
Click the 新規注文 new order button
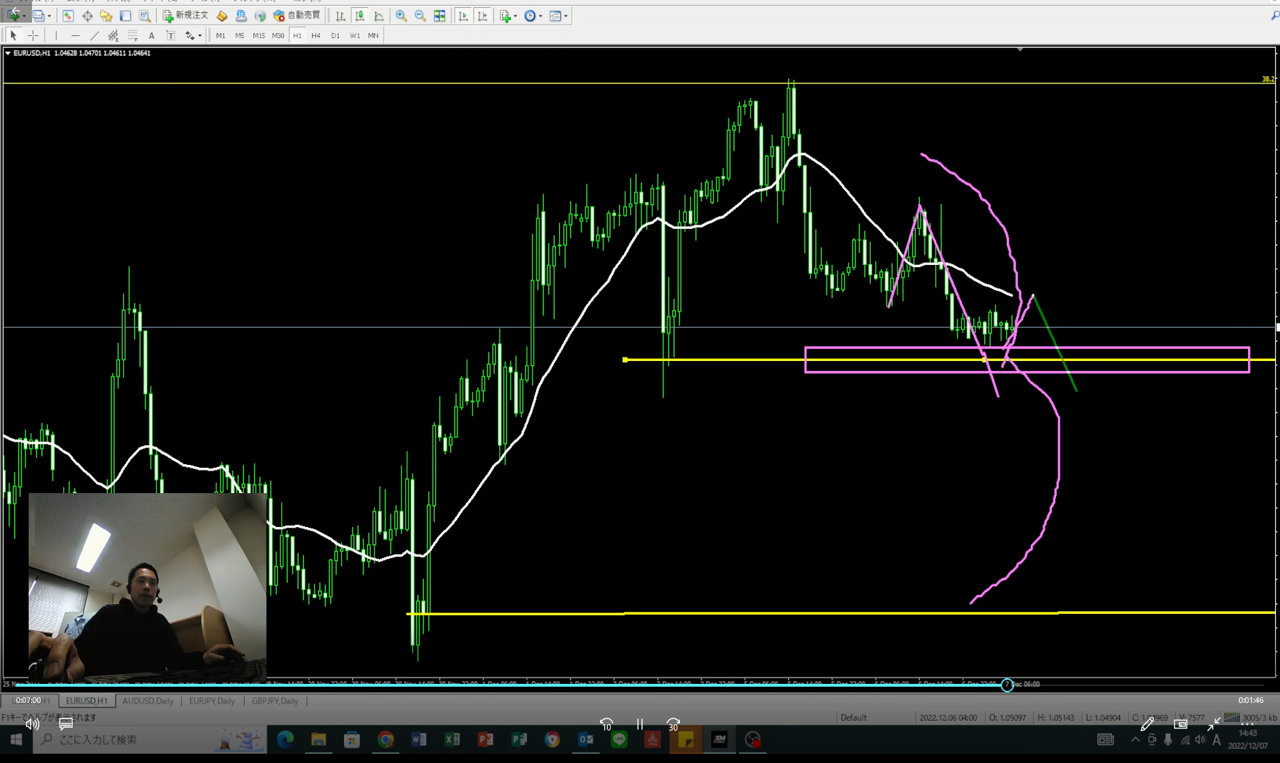click(185, 16)
